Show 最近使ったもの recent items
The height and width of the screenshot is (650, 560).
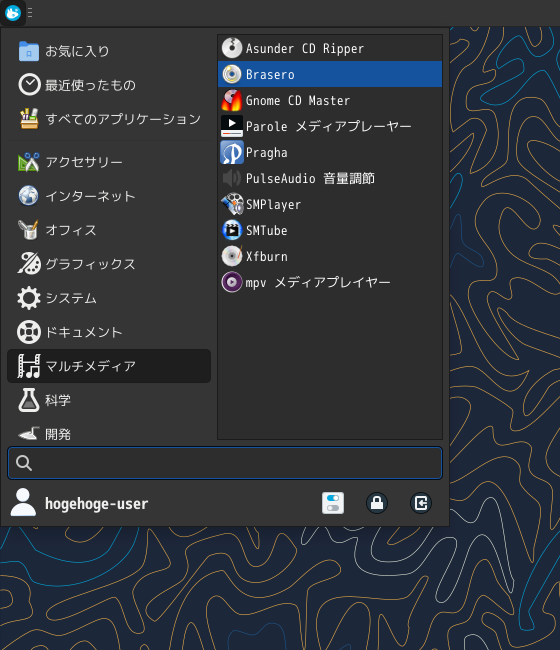[x=109, y=85]
